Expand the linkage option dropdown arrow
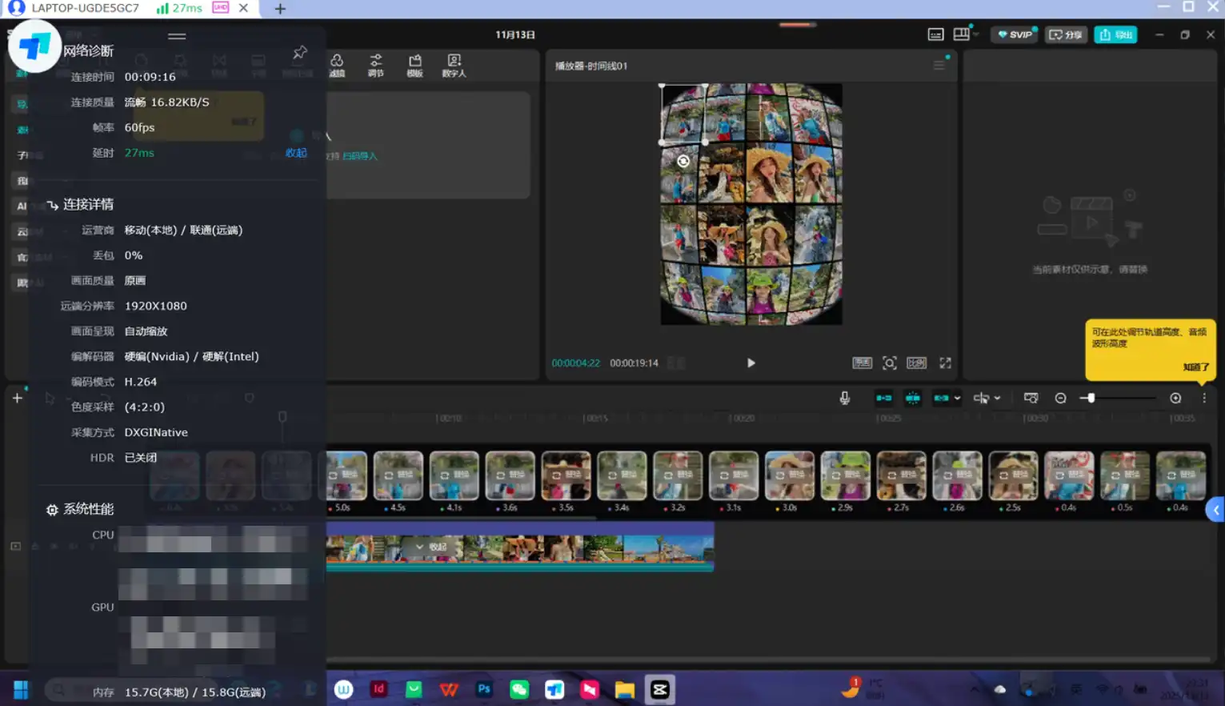Viewport: 1225px width, 706px height. pos(958,398)
